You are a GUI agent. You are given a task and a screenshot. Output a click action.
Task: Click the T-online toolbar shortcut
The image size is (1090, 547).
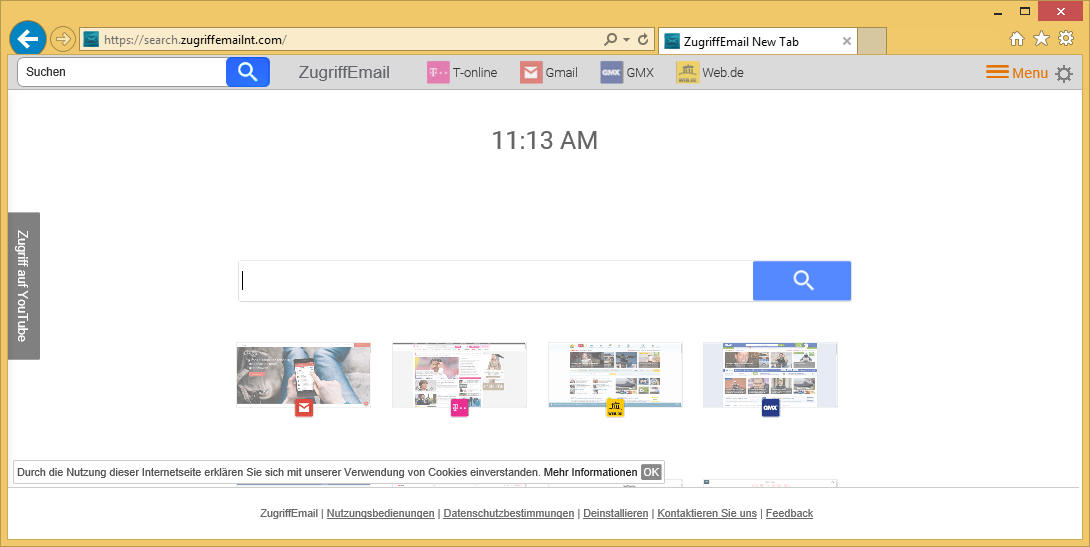click(462, 72)
